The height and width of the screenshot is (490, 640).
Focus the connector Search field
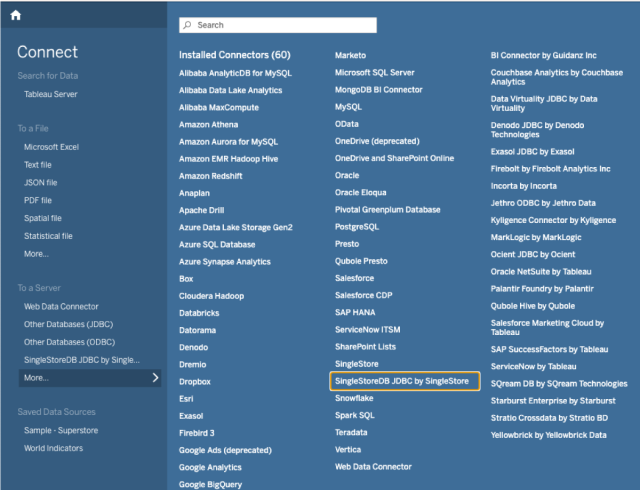[278, 25]
